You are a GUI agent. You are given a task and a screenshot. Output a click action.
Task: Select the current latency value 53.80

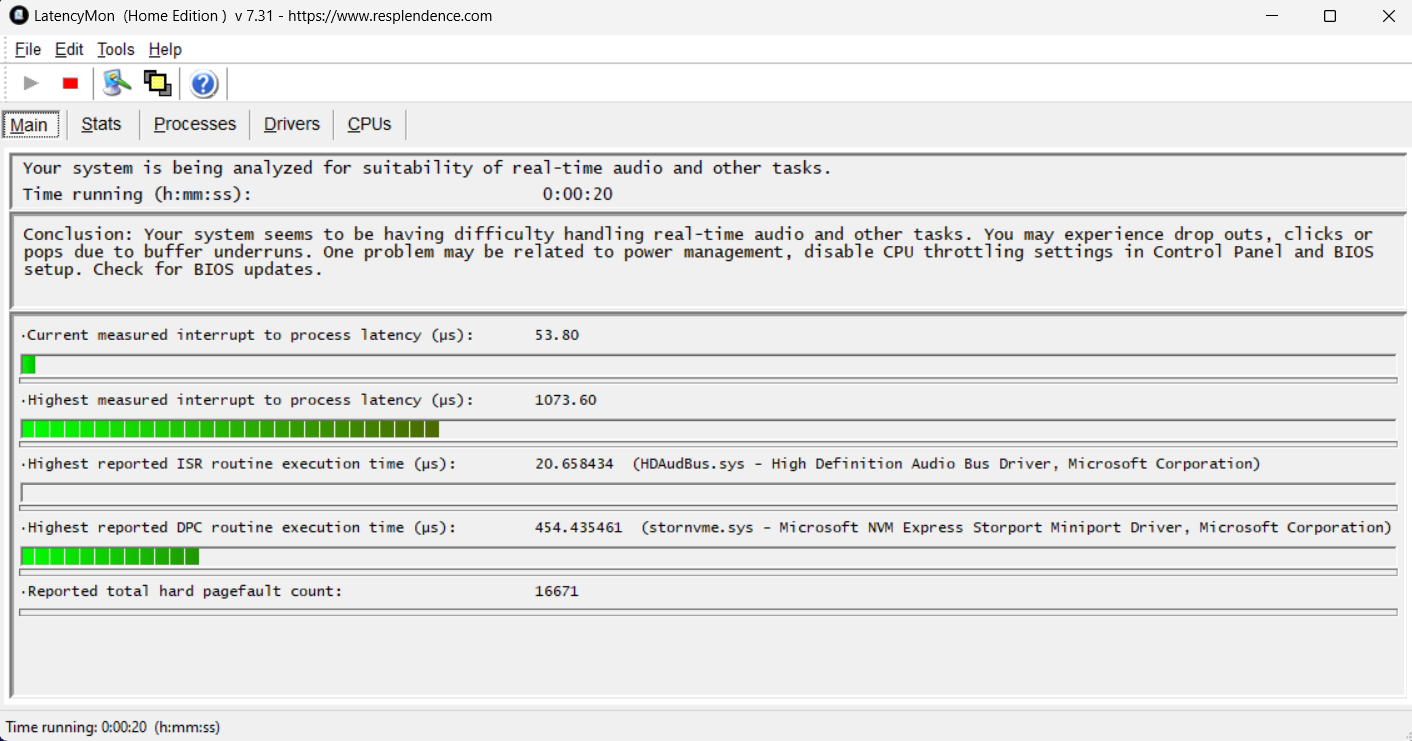coord(557,335)
